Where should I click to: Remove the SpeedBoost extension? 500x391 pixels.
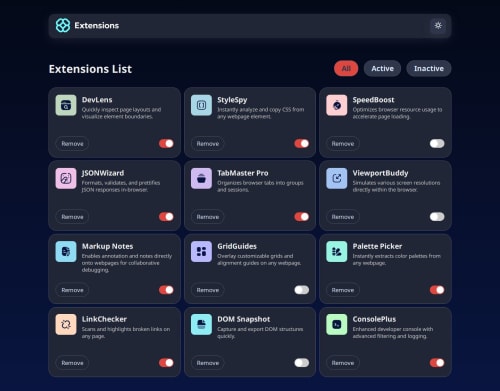(x=343, y=144)
